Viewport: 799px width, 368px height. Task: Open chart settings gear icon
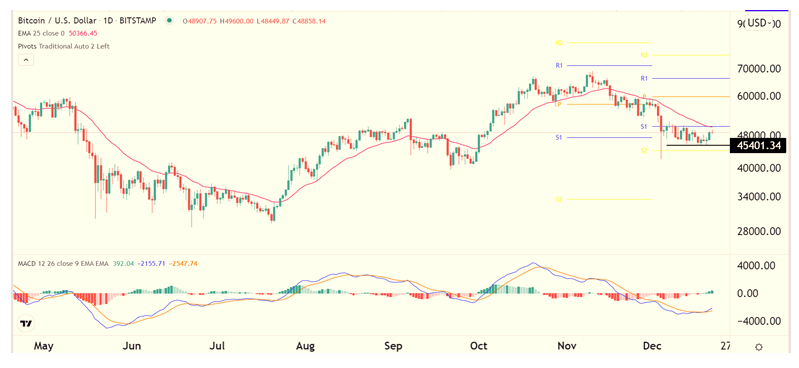(x=759, y=347)
